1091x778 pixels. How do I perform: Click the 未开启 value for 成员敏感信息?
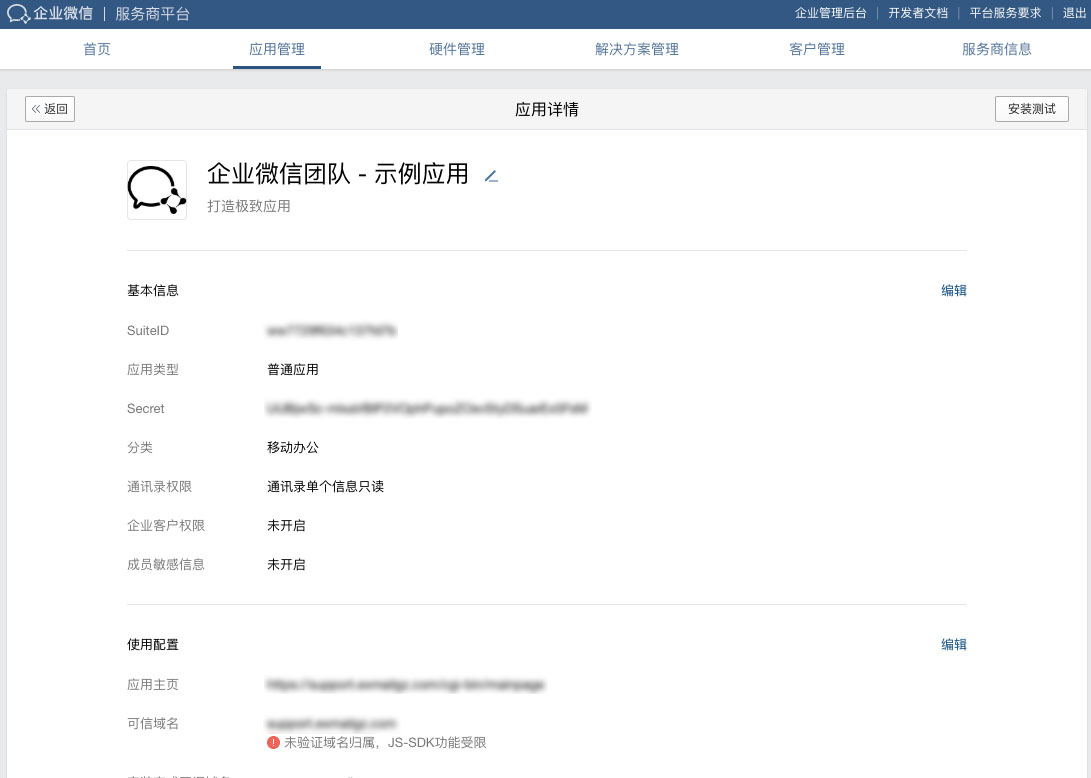pos(287,564)
